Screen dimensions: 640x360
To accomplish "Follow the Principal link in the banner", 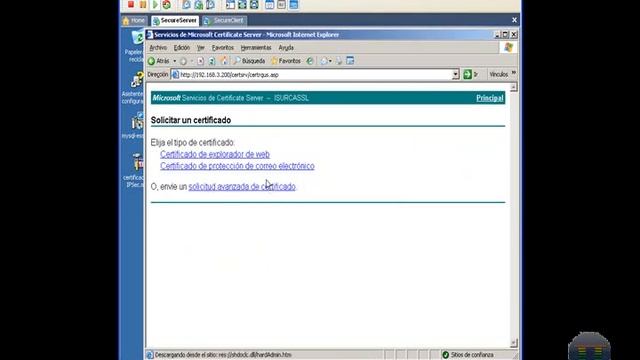I will coord(490,98).
